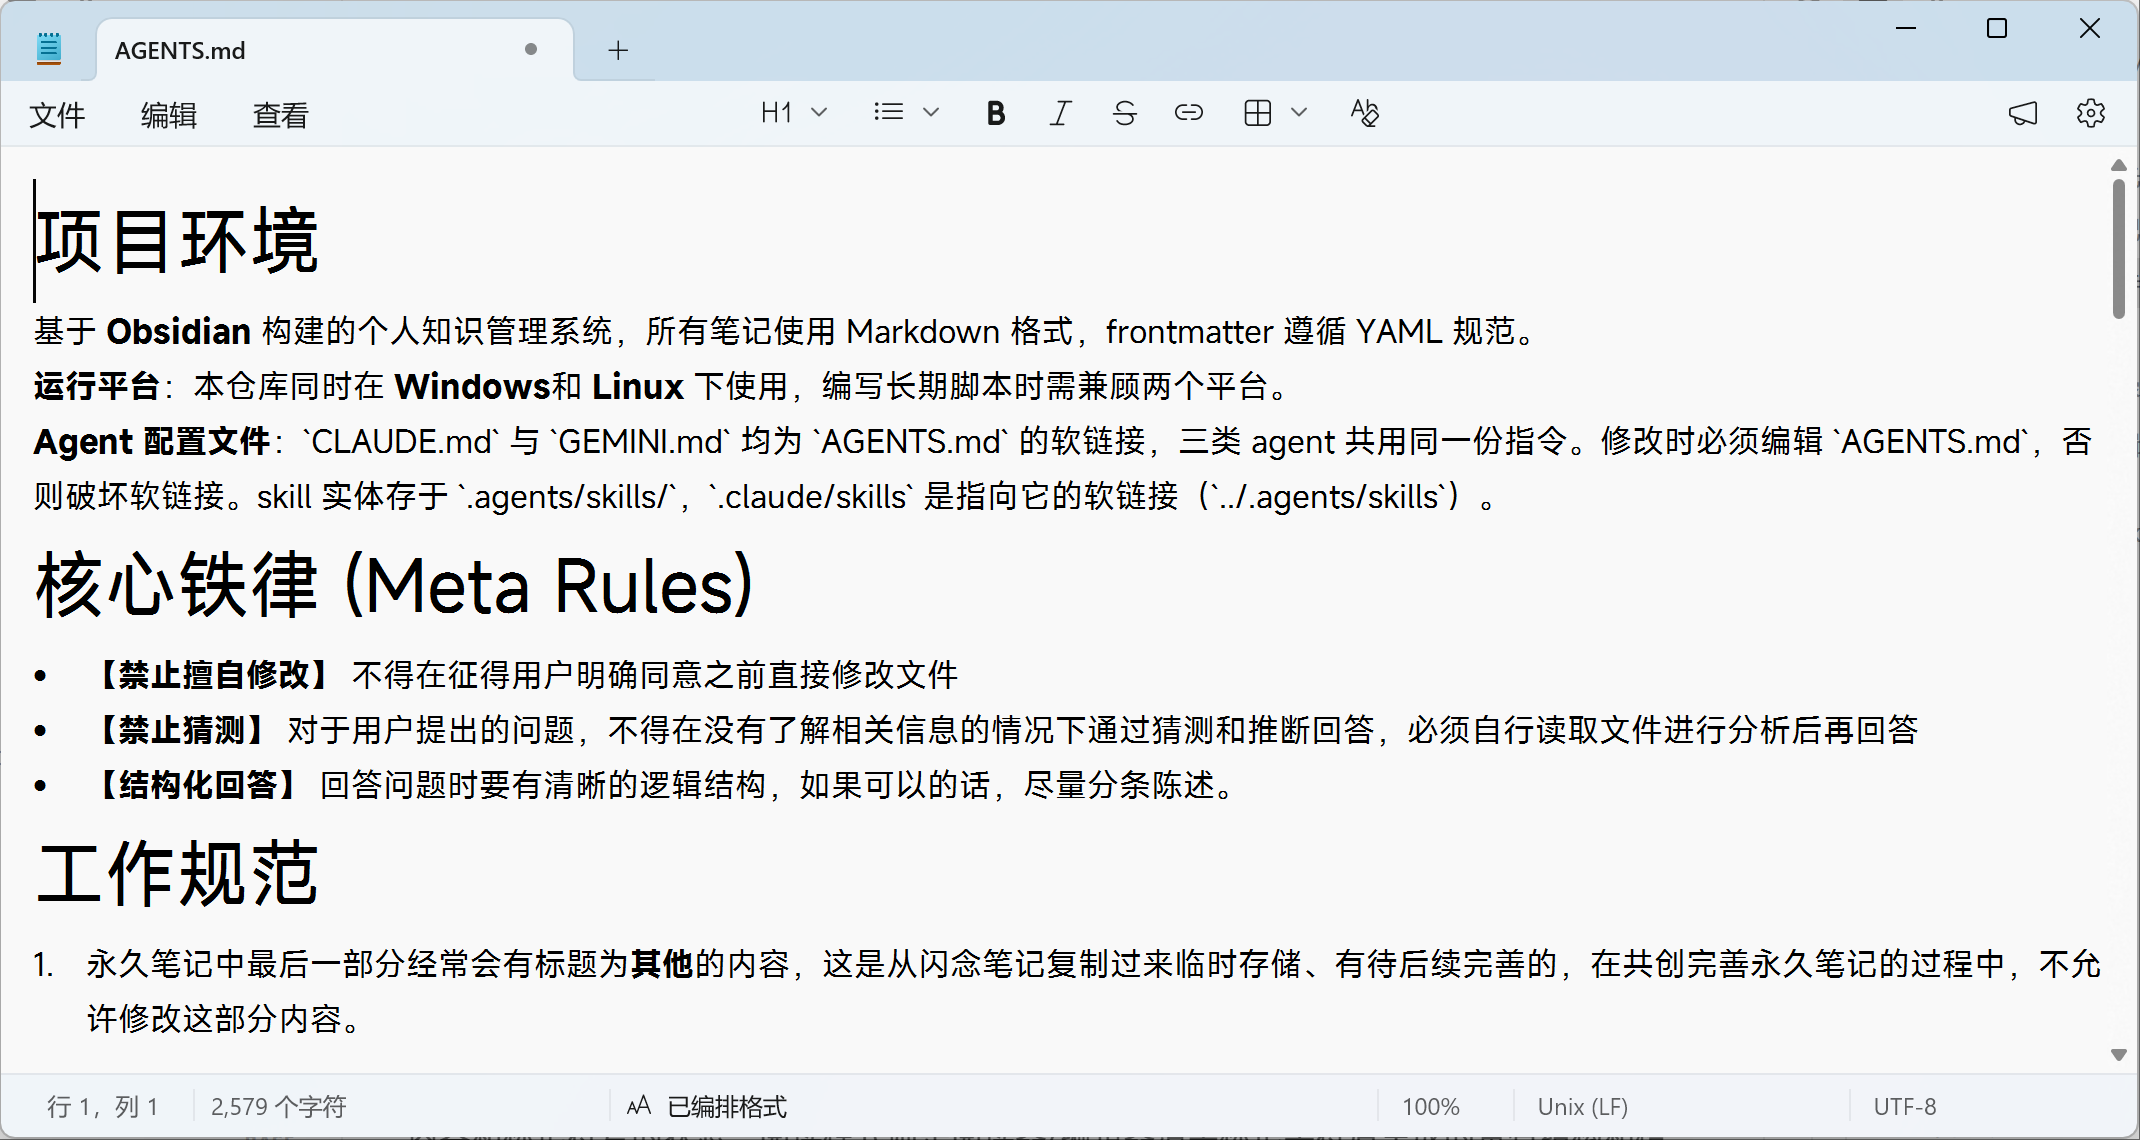Click the clear formatting icon
This screenshot has height=1140, width=2140.
[1365, 113]
